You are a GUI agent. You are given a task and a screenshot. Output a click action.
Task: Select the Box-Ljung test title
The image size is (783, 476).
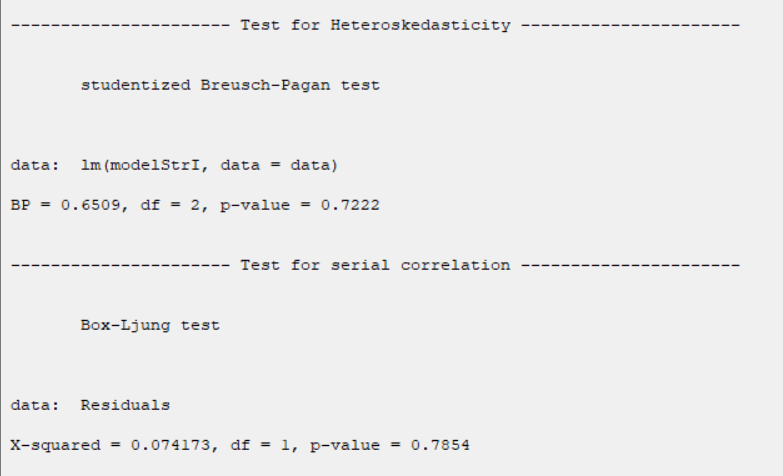(150, 325)
